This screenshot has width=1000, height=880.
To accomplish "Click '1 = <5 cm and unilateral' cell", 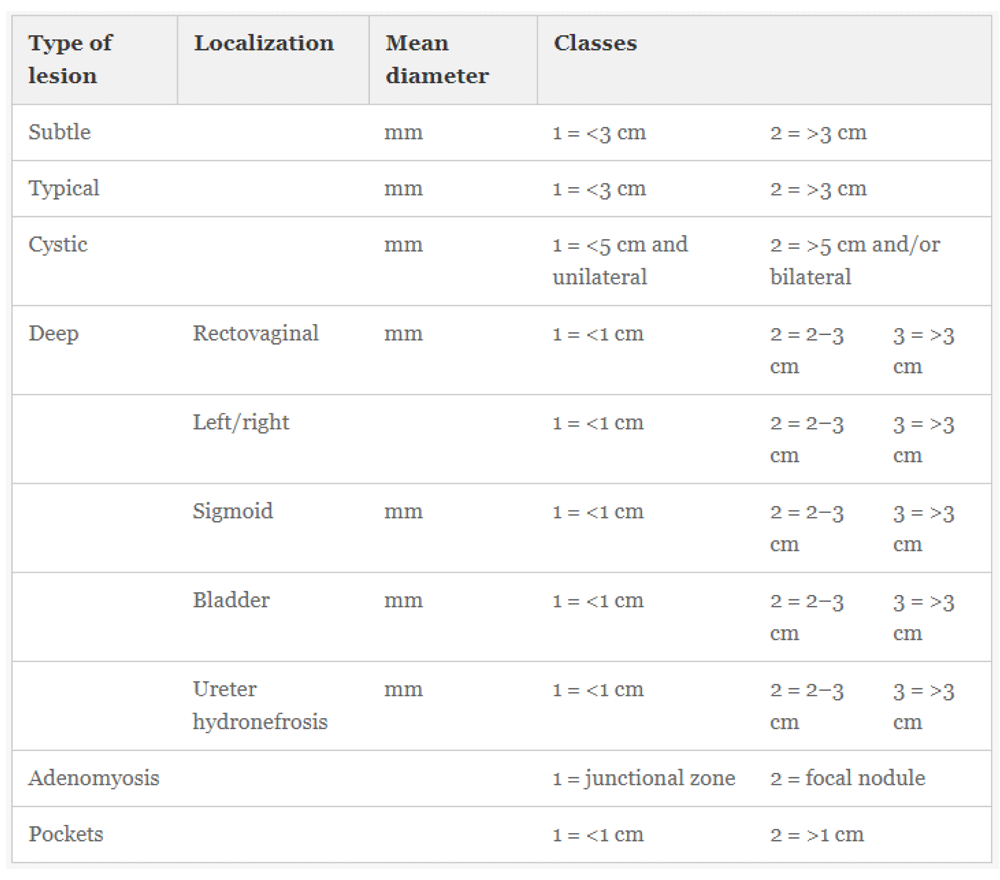I will 621,261.
